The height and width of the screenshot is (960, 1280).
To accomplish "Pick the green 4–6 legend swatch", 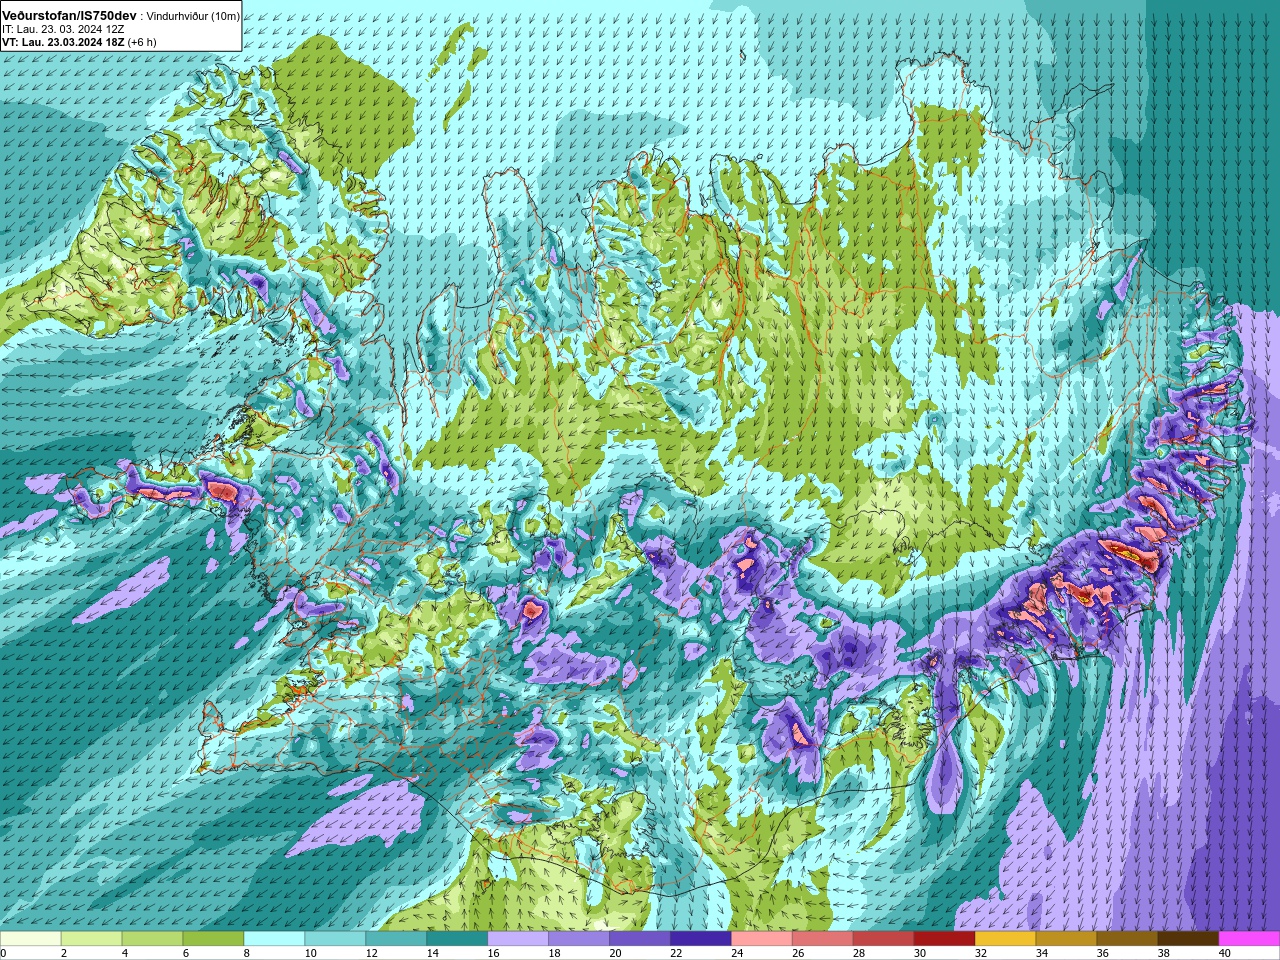I will click(x=153, y=939).
